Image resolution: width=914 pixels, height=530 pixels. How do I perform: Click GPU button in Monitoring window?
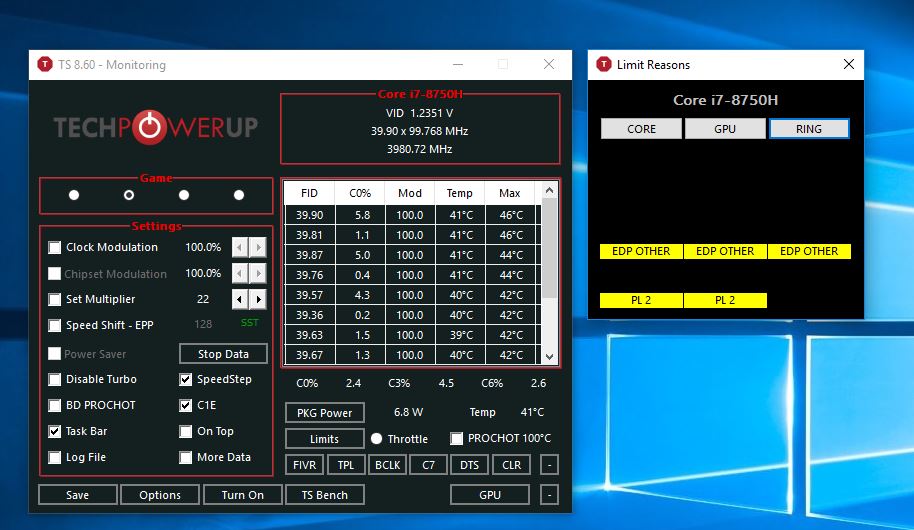pyautogui.click(x=490, y=494)
